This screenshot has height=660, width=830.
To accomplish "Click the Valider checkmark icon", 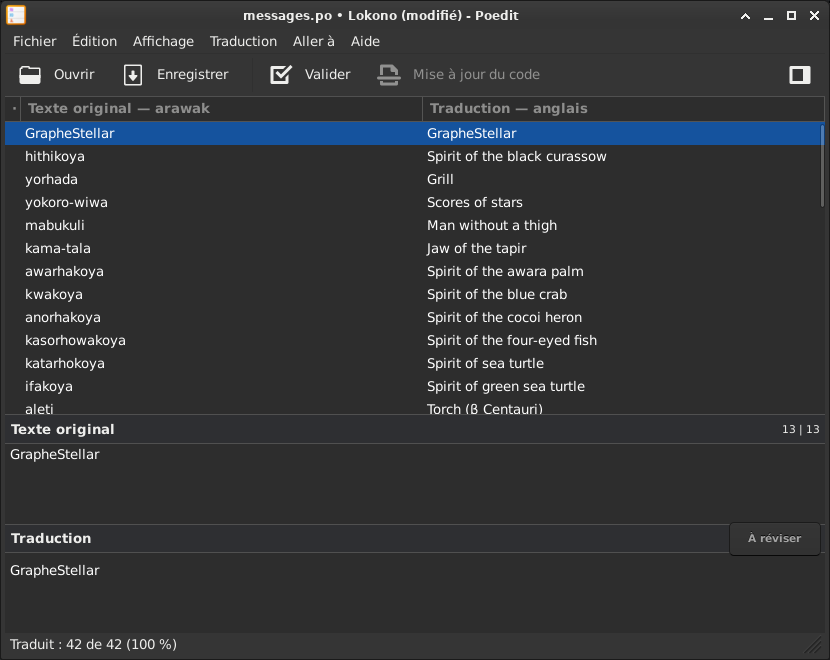I will [x=281, y=75].
